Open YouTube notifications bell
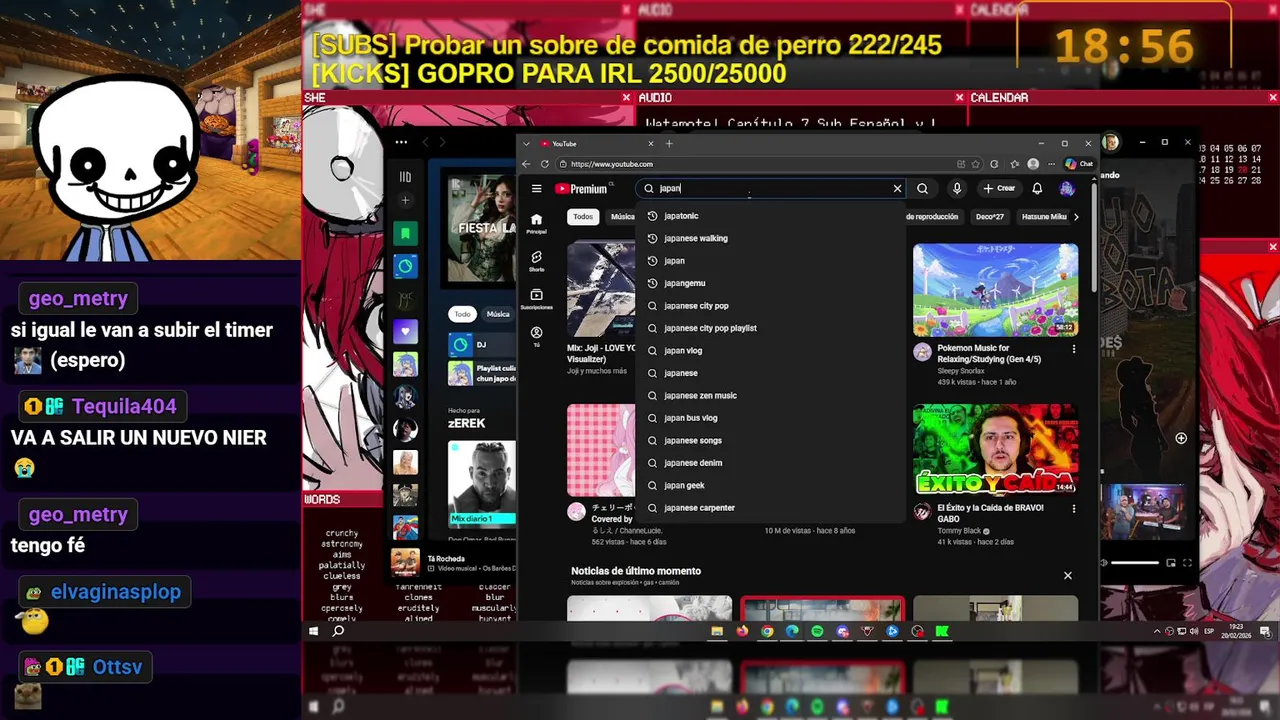This screenshot has height=720, width=1280. (1037, 188)
